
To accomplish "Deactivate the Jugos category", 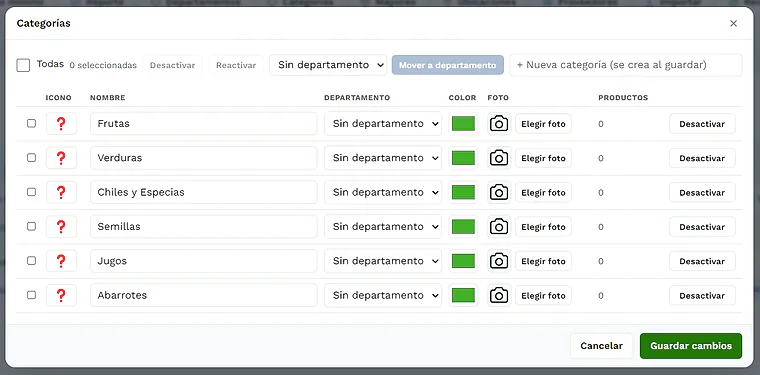I will coord(702,261).
